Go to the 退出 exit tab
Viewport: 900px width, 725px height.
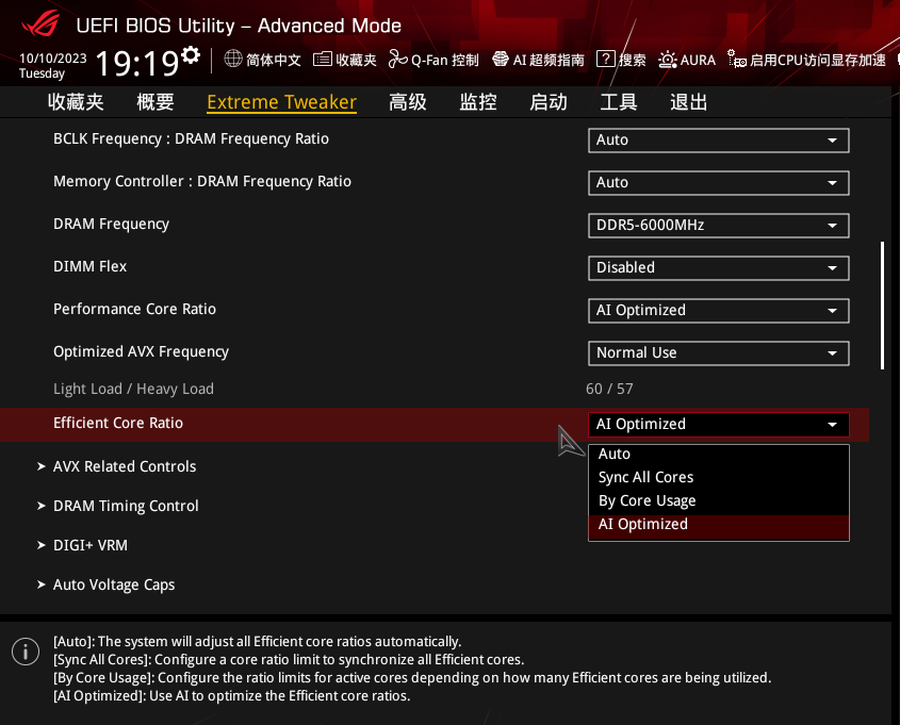click(x=688, y=102)
